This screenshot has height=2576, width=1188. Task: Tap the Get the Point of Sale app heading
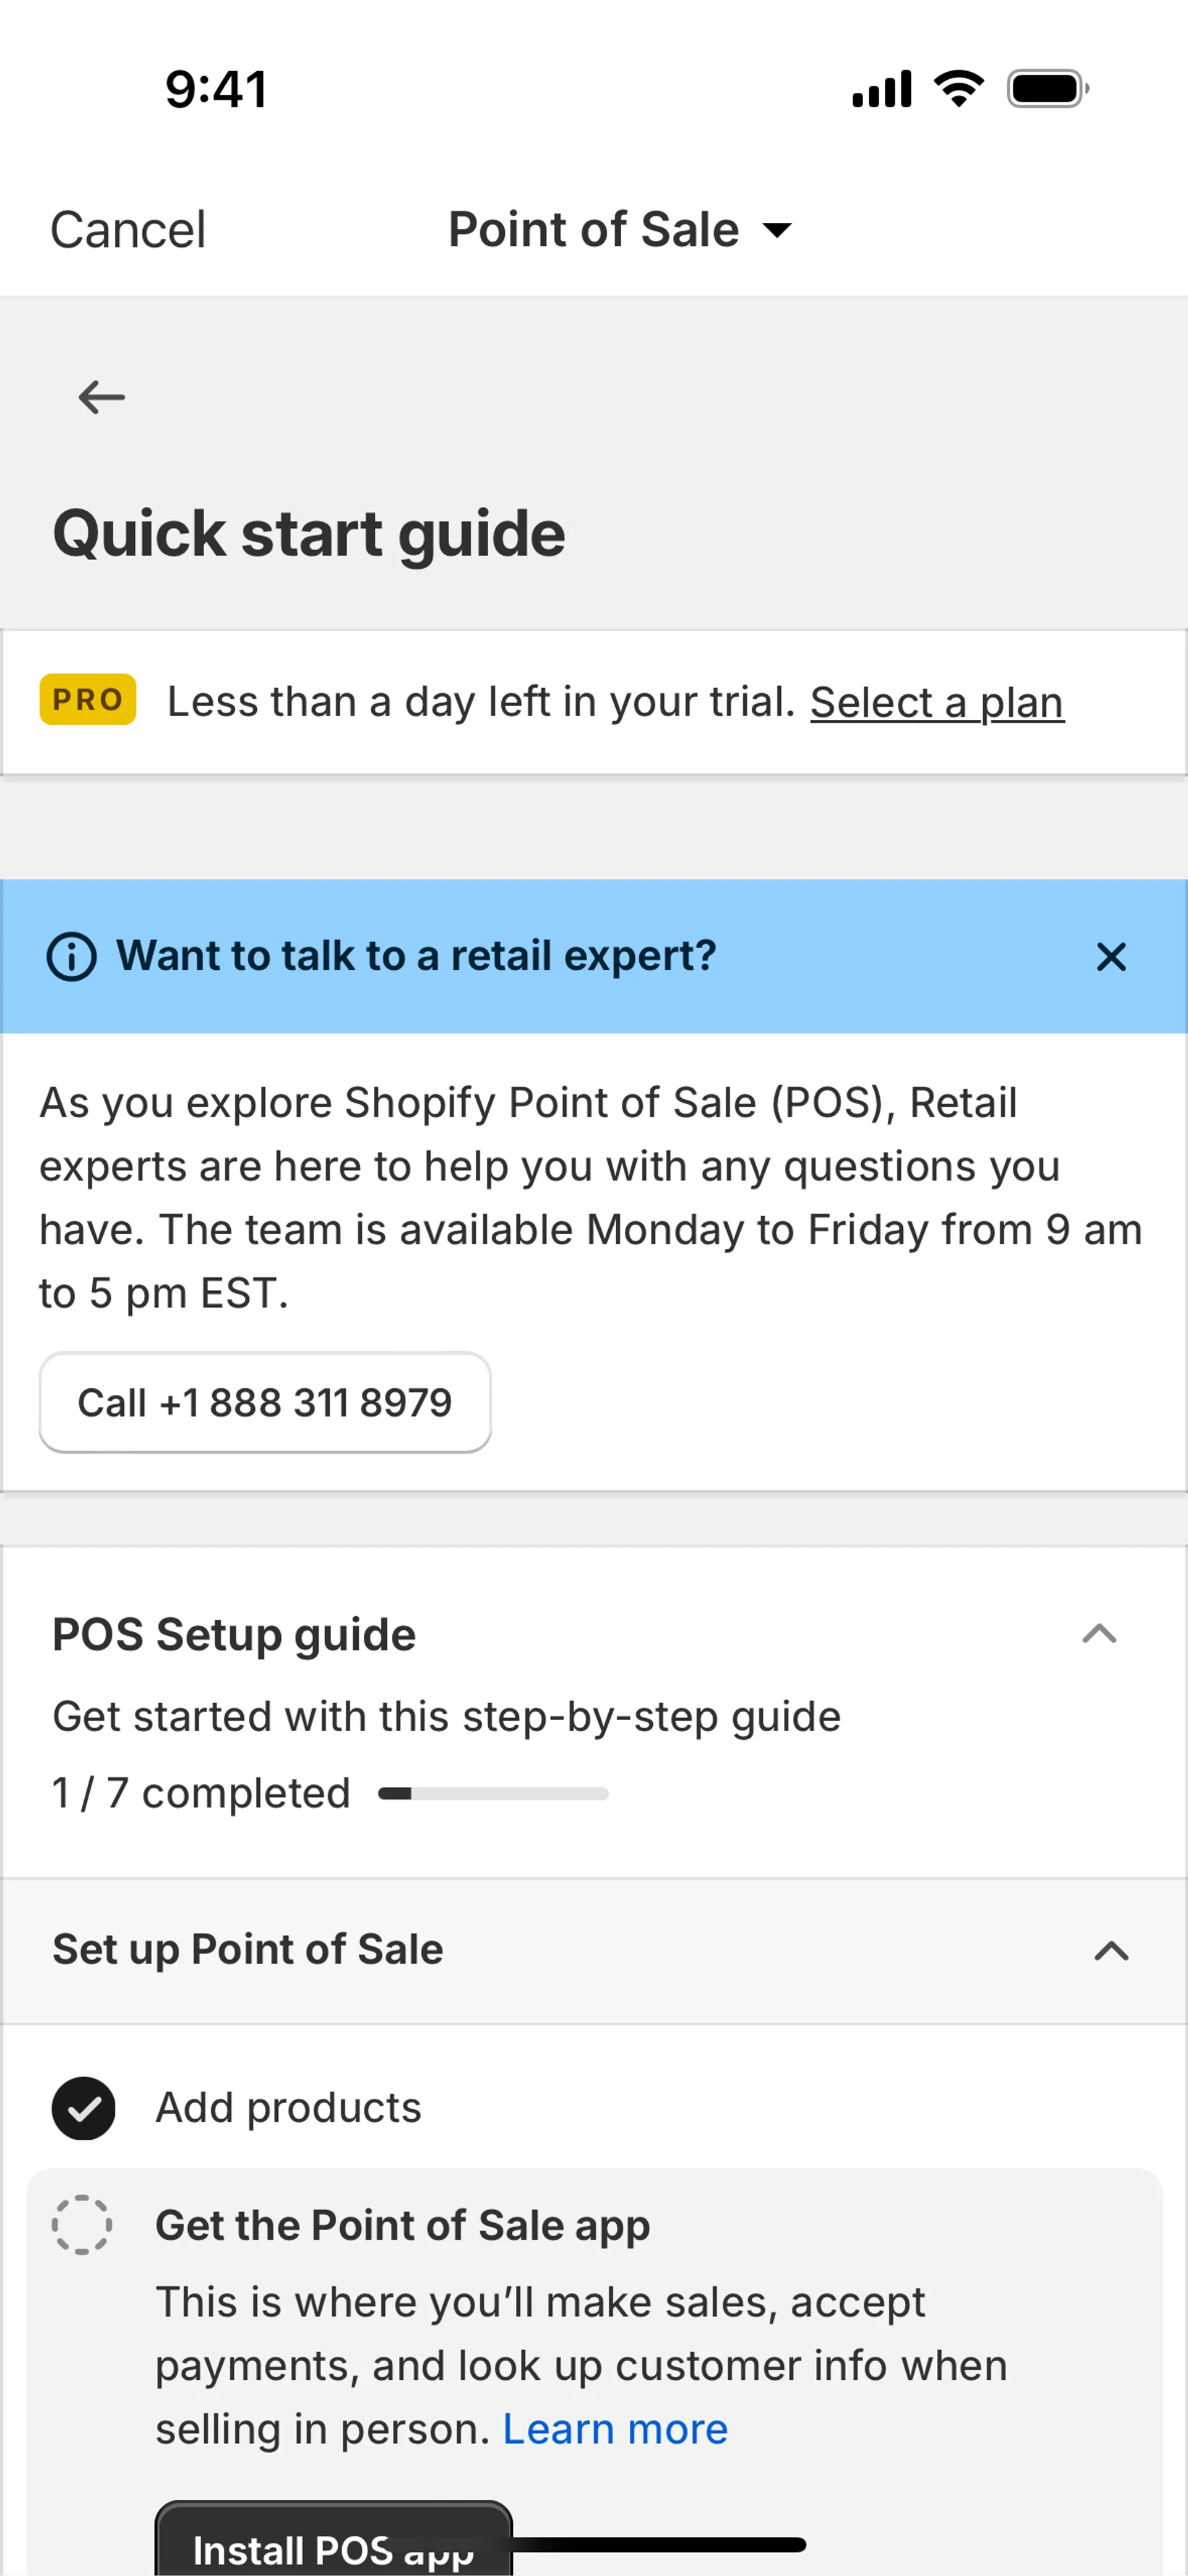click(x=402, y=2225)
